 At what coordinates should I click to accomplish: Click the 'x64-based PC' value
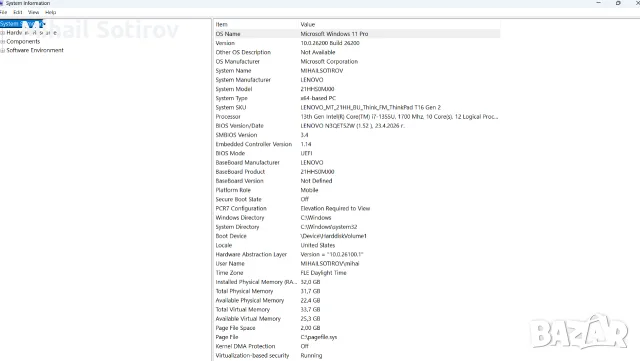coord(318,98)
